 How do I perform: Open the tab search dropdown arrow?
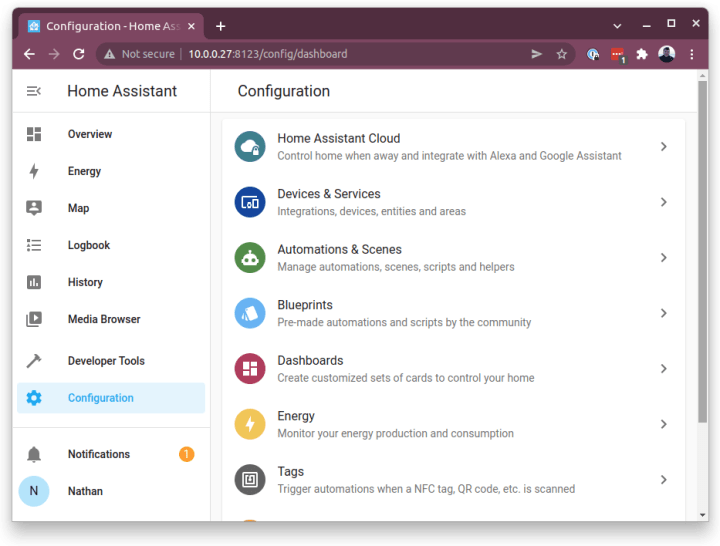(617, 26)
